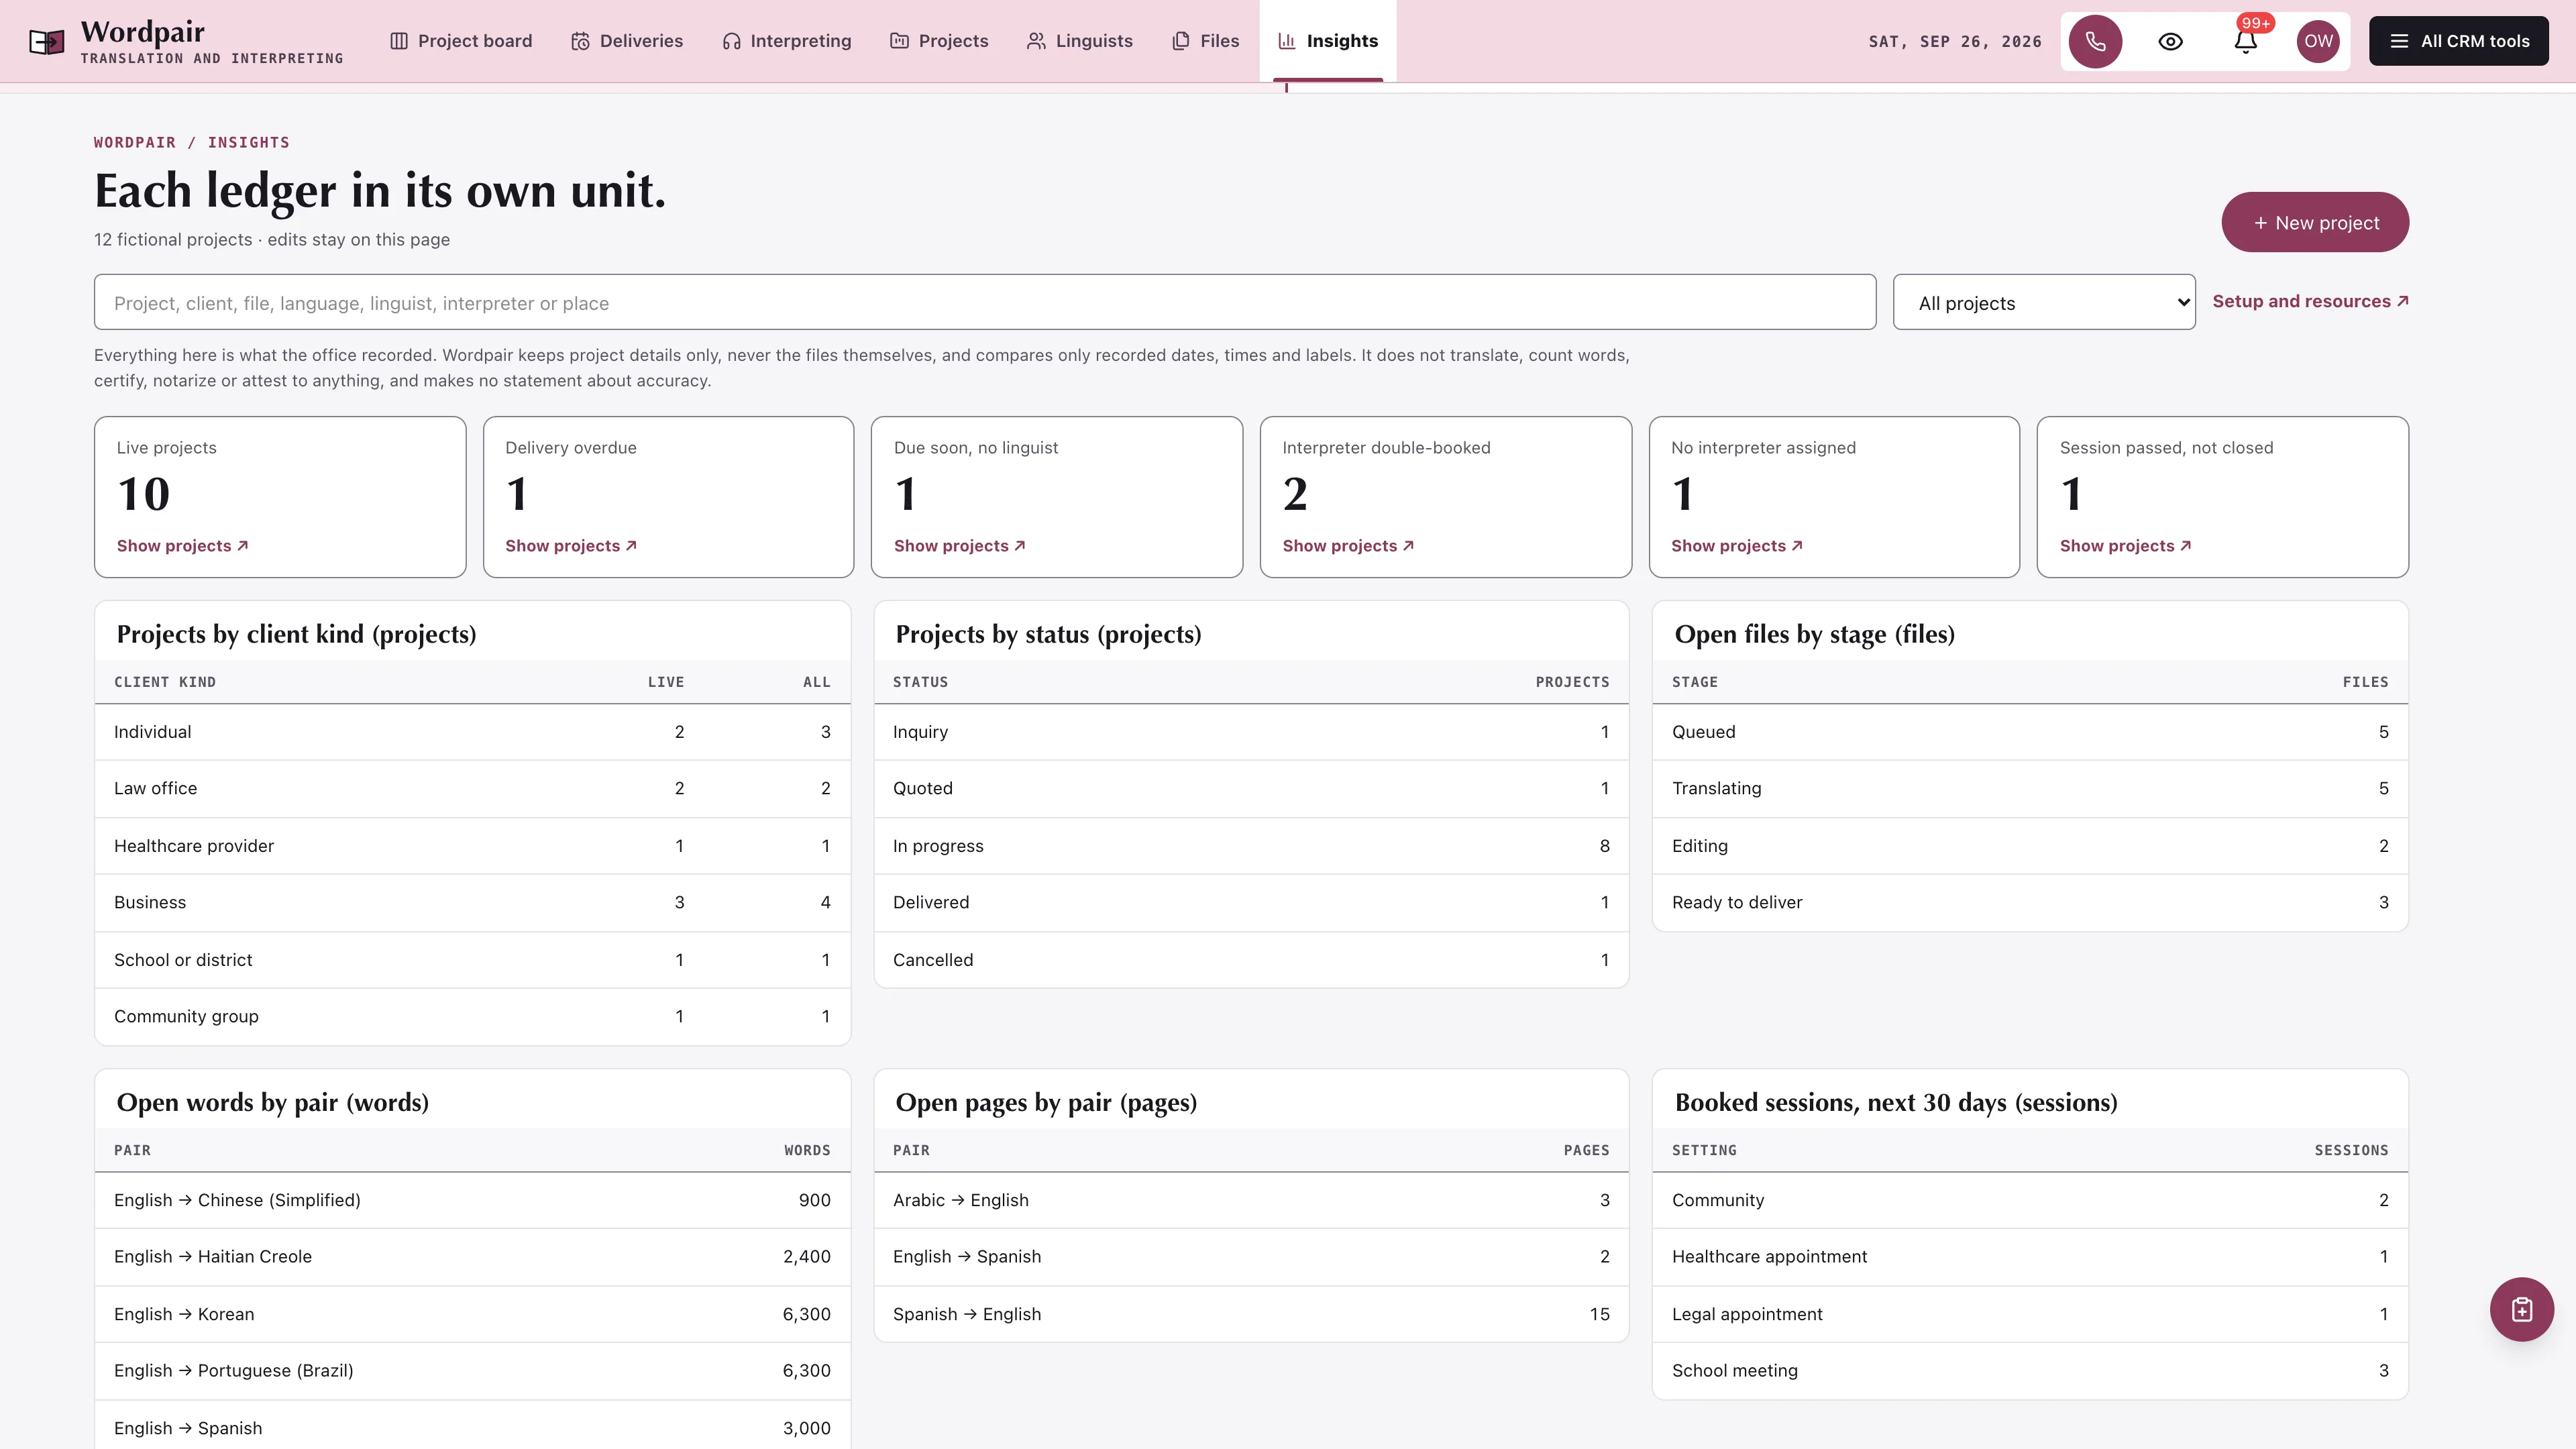This screenshot has height=1449, width=2576.
Task: Open the Setup and resources link
Action: (x=2310, y=301)
